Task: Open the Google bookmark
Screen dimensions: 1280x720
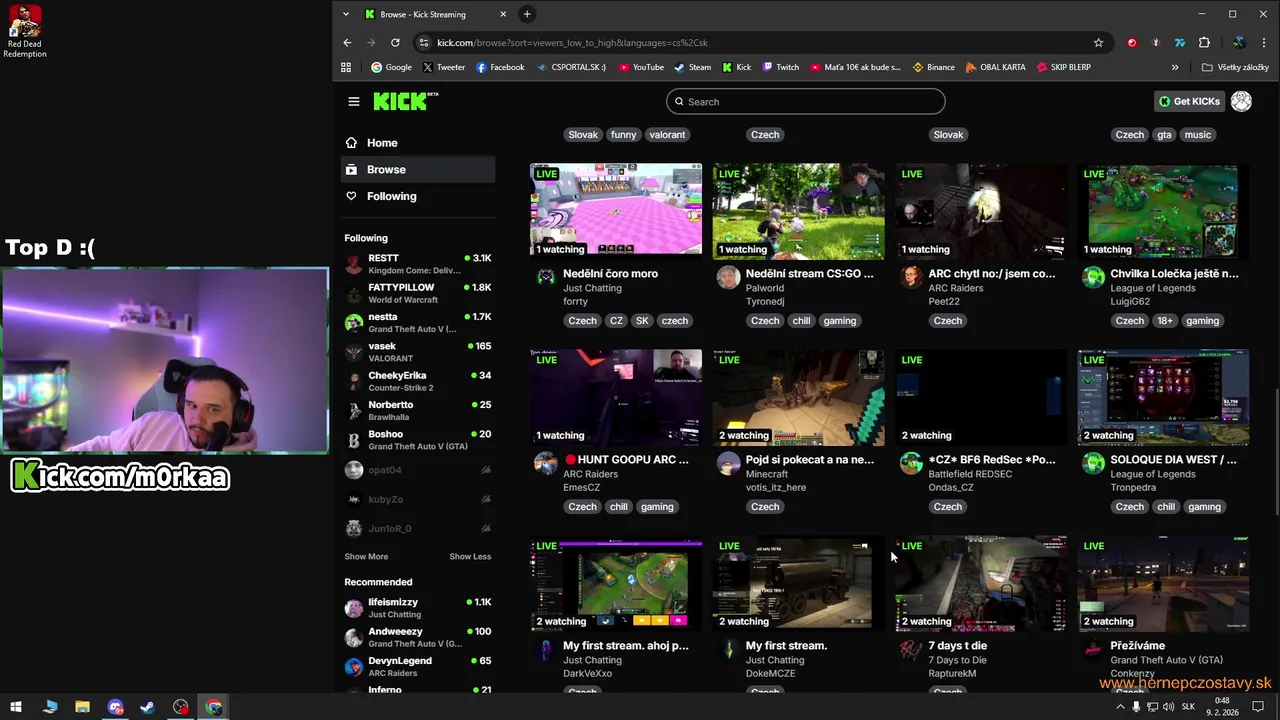Action: (x=391, y=67)
